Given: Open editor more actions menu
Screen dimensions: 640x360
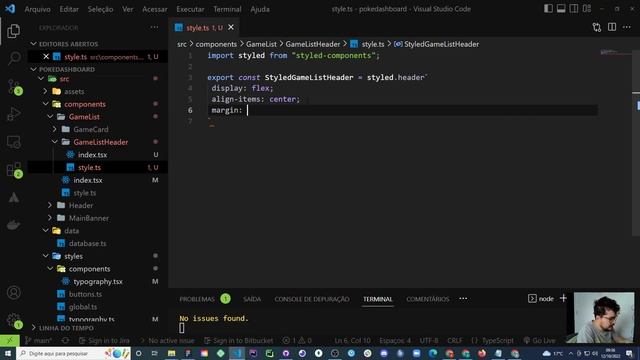Looking at the screenshot, I should point(627,27).
